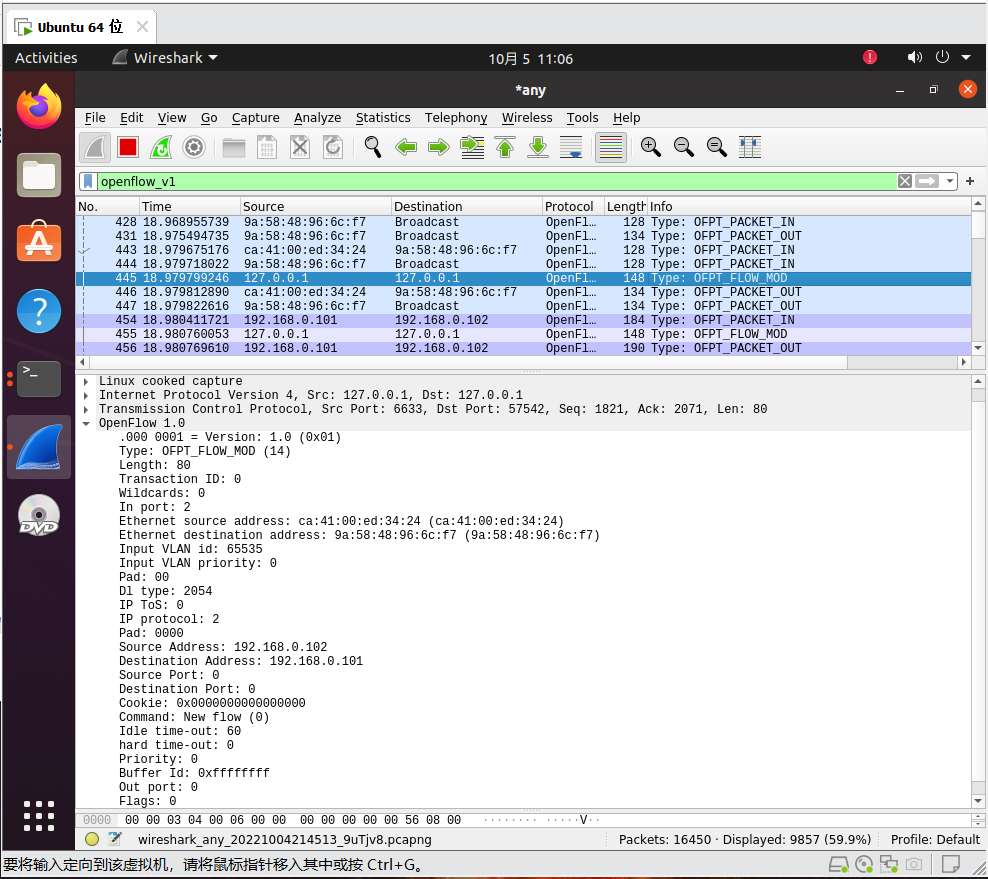The width and height of the screenshot is (988, 879).
Task: Toggle auto scroll during live capture
Action: tap(571, 147)
